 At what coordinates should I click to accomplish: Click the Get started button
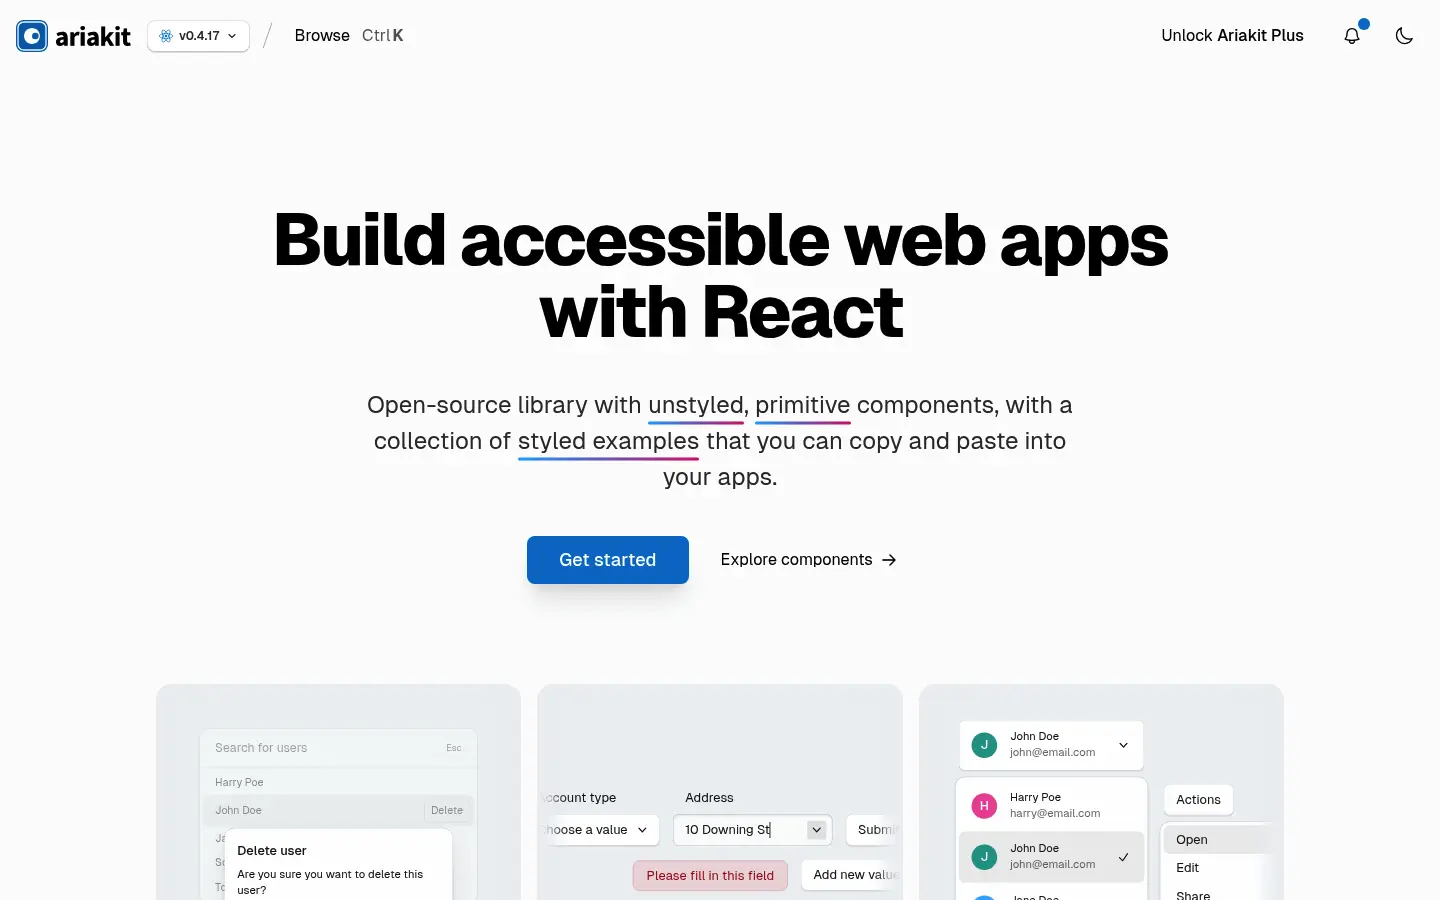coord(608,560)
